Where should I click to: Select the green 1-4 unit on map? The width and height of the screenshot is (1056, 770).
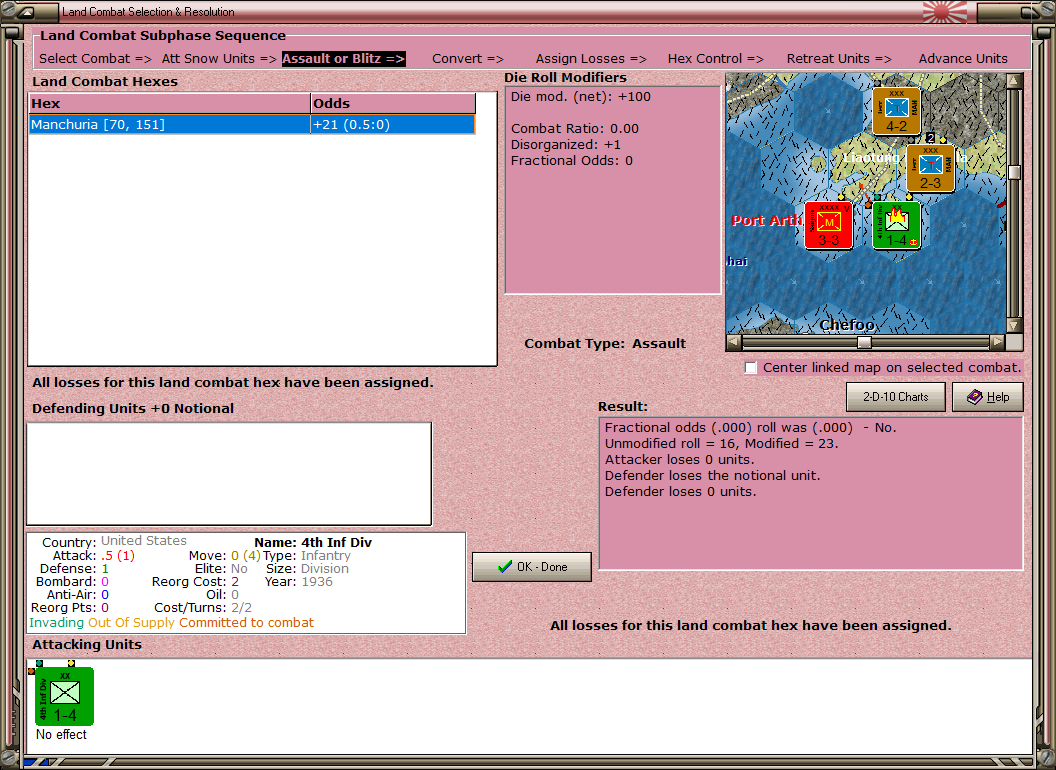coord(896,226)
